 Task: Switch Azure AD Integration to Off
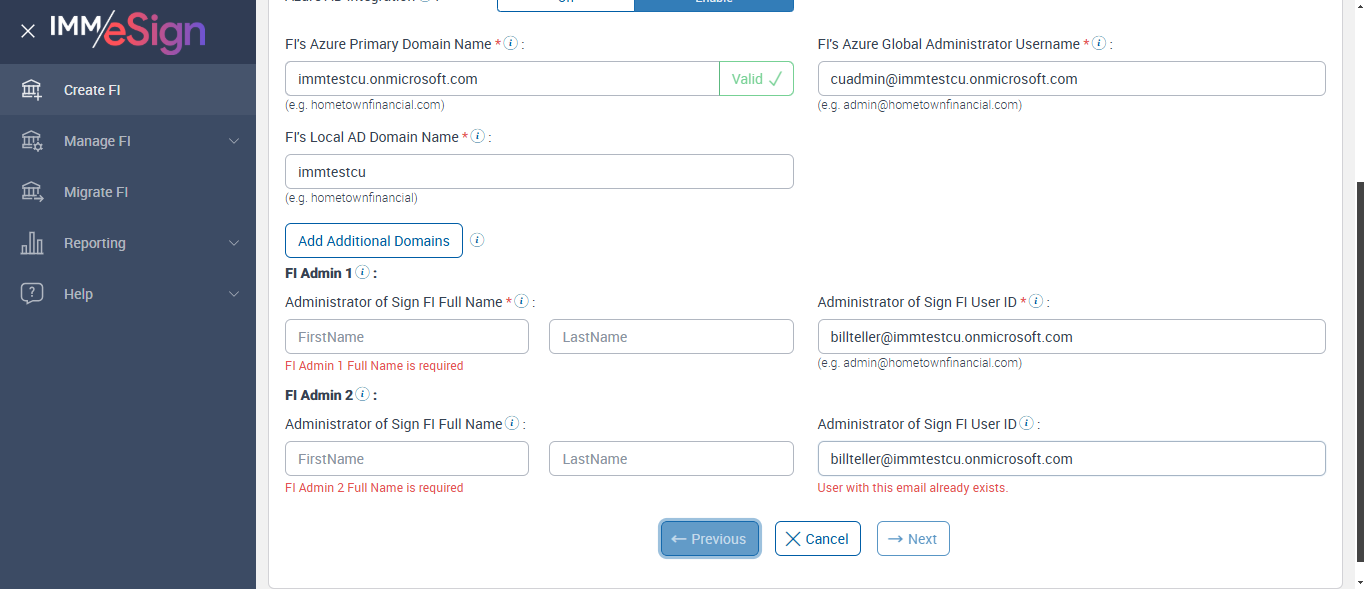pos(565,4)
